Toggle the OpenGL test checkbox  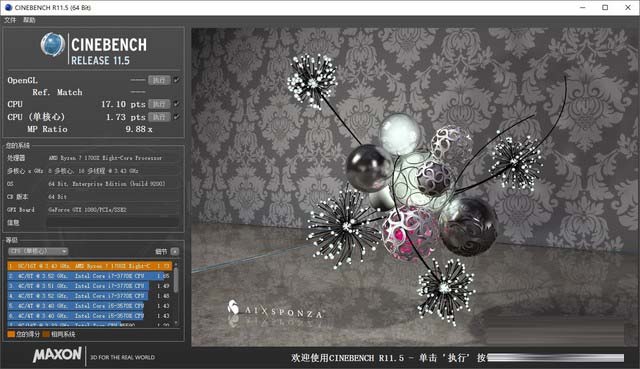(x=176, y=80)
